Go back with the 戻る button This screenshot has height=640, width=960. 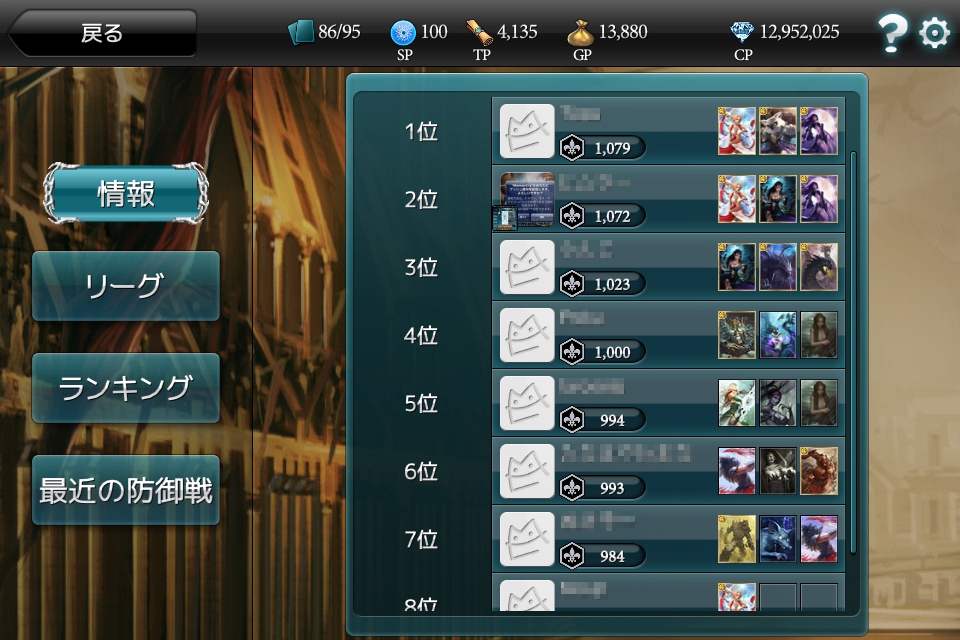coord(102,33)
